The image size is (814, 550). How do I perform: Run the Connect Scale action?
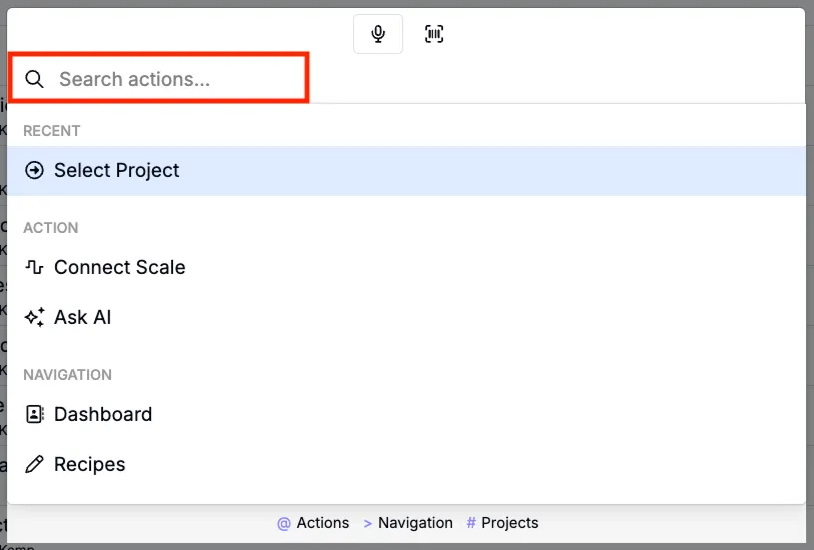[x=120, y=268]
